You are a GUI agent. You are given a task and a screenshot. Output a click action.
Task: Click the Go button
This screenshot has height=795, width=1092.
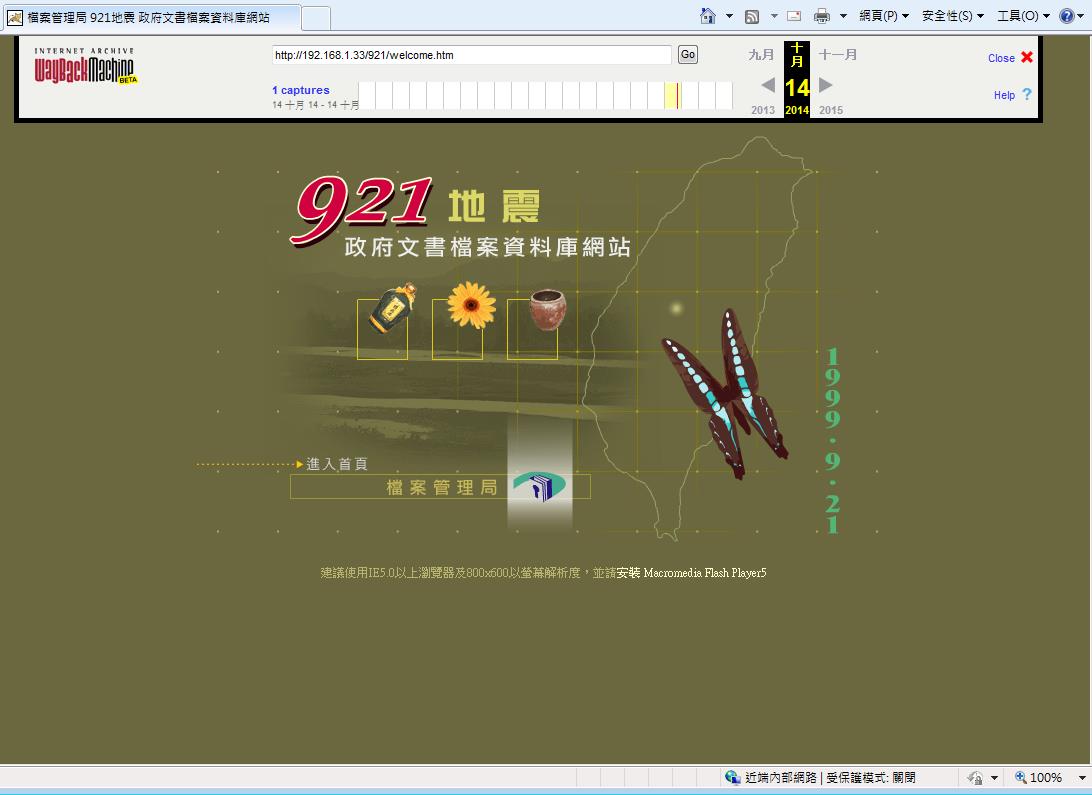[x=687, y=54]
